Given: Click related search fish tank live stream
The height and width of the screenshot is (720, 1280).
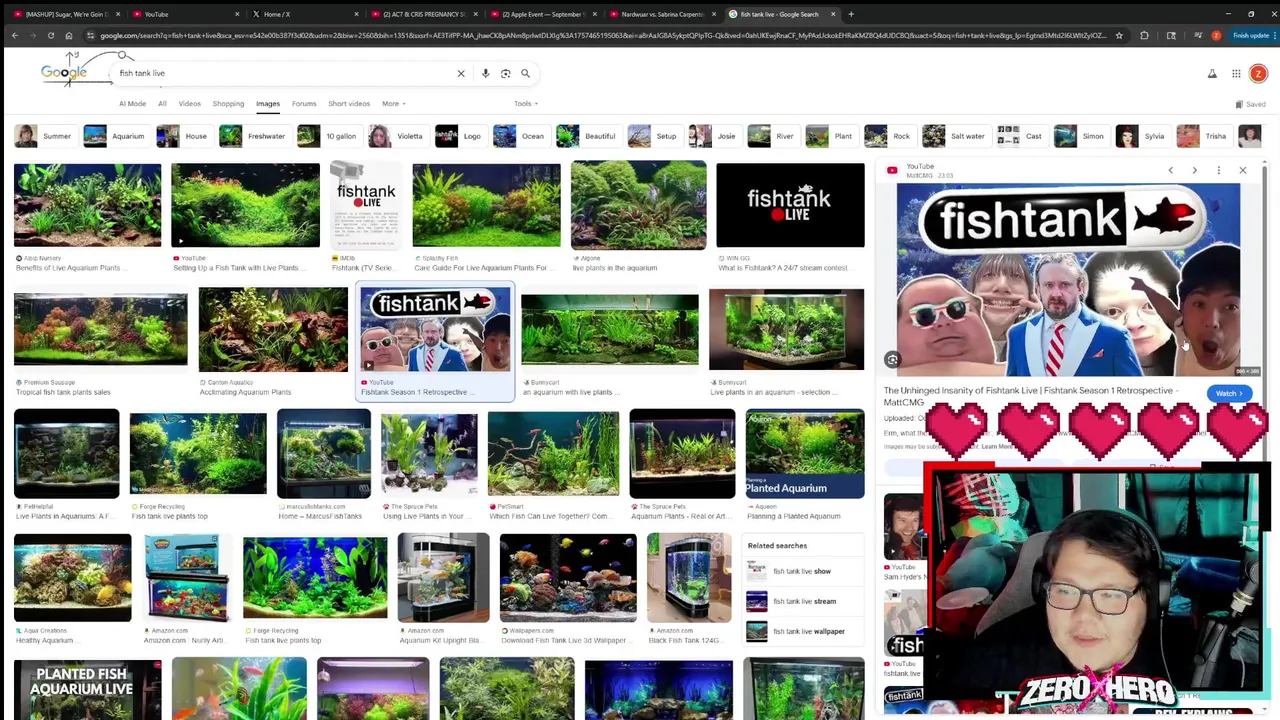Looking at the screenshot, I should [x=805, y=601].
